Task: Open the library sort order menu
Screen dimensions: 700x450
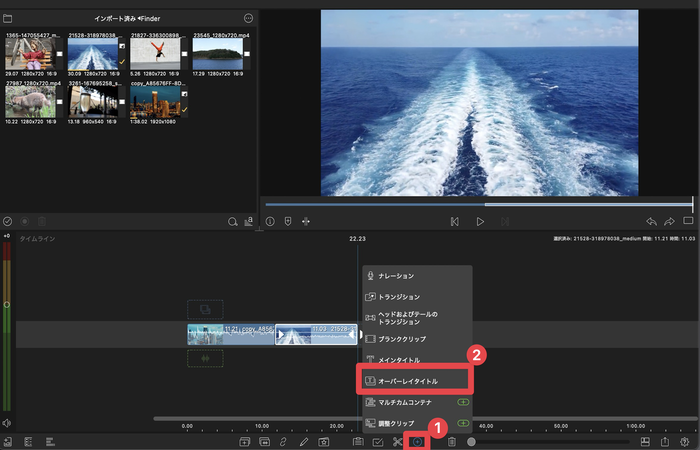Action: (x=248, y=221)
